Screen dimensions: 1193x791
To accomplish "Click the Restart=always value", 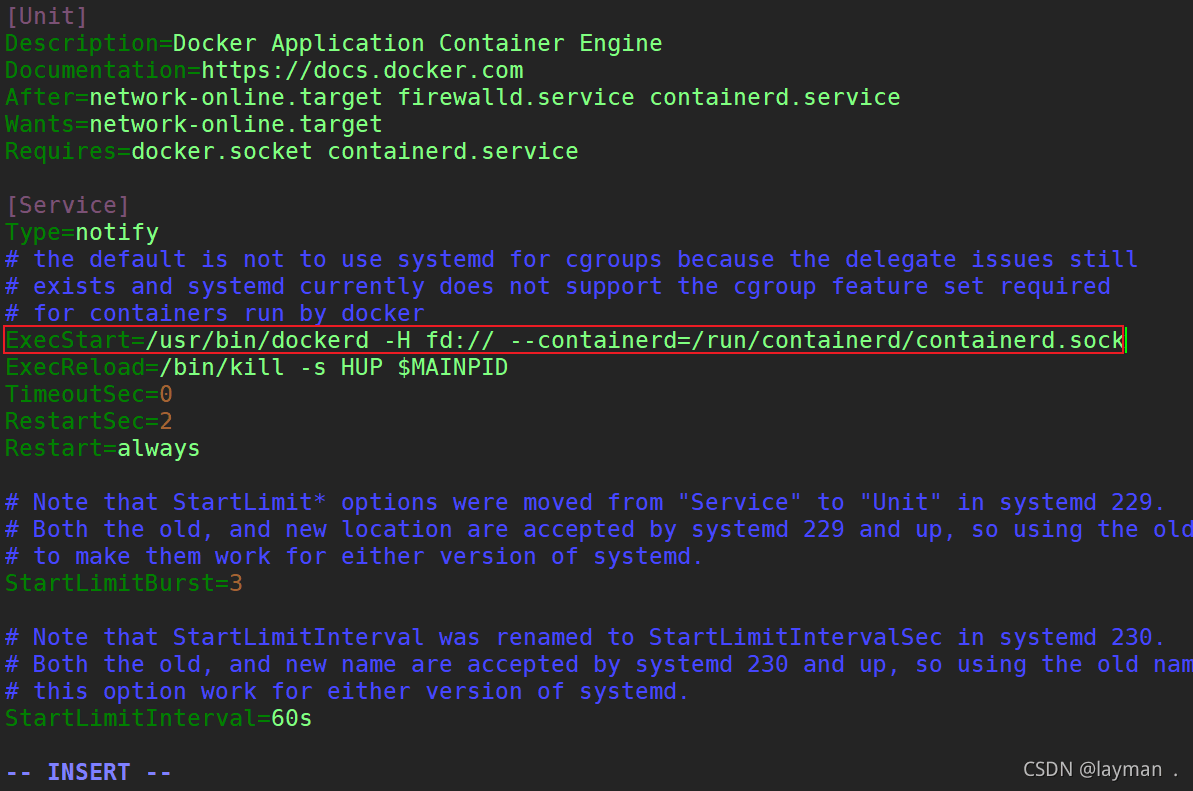I will click(x=158, y=448).
